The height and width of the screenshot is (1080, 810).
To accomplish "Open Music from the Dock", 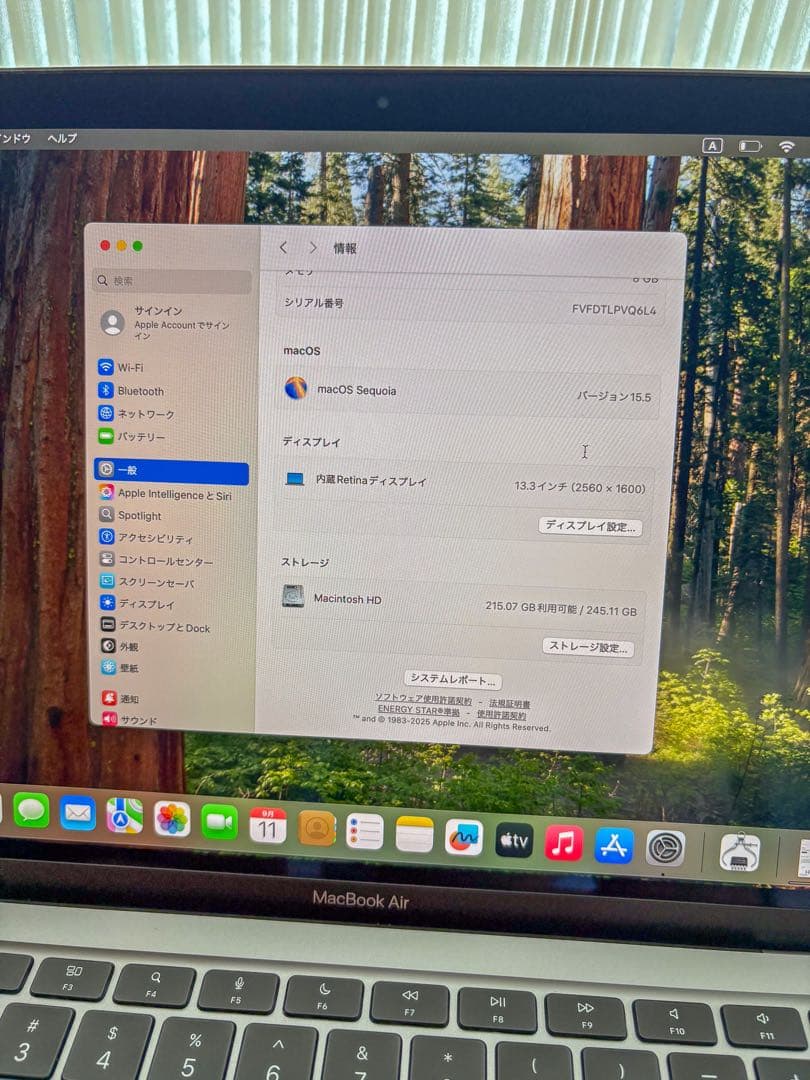I will click(563, 843).
